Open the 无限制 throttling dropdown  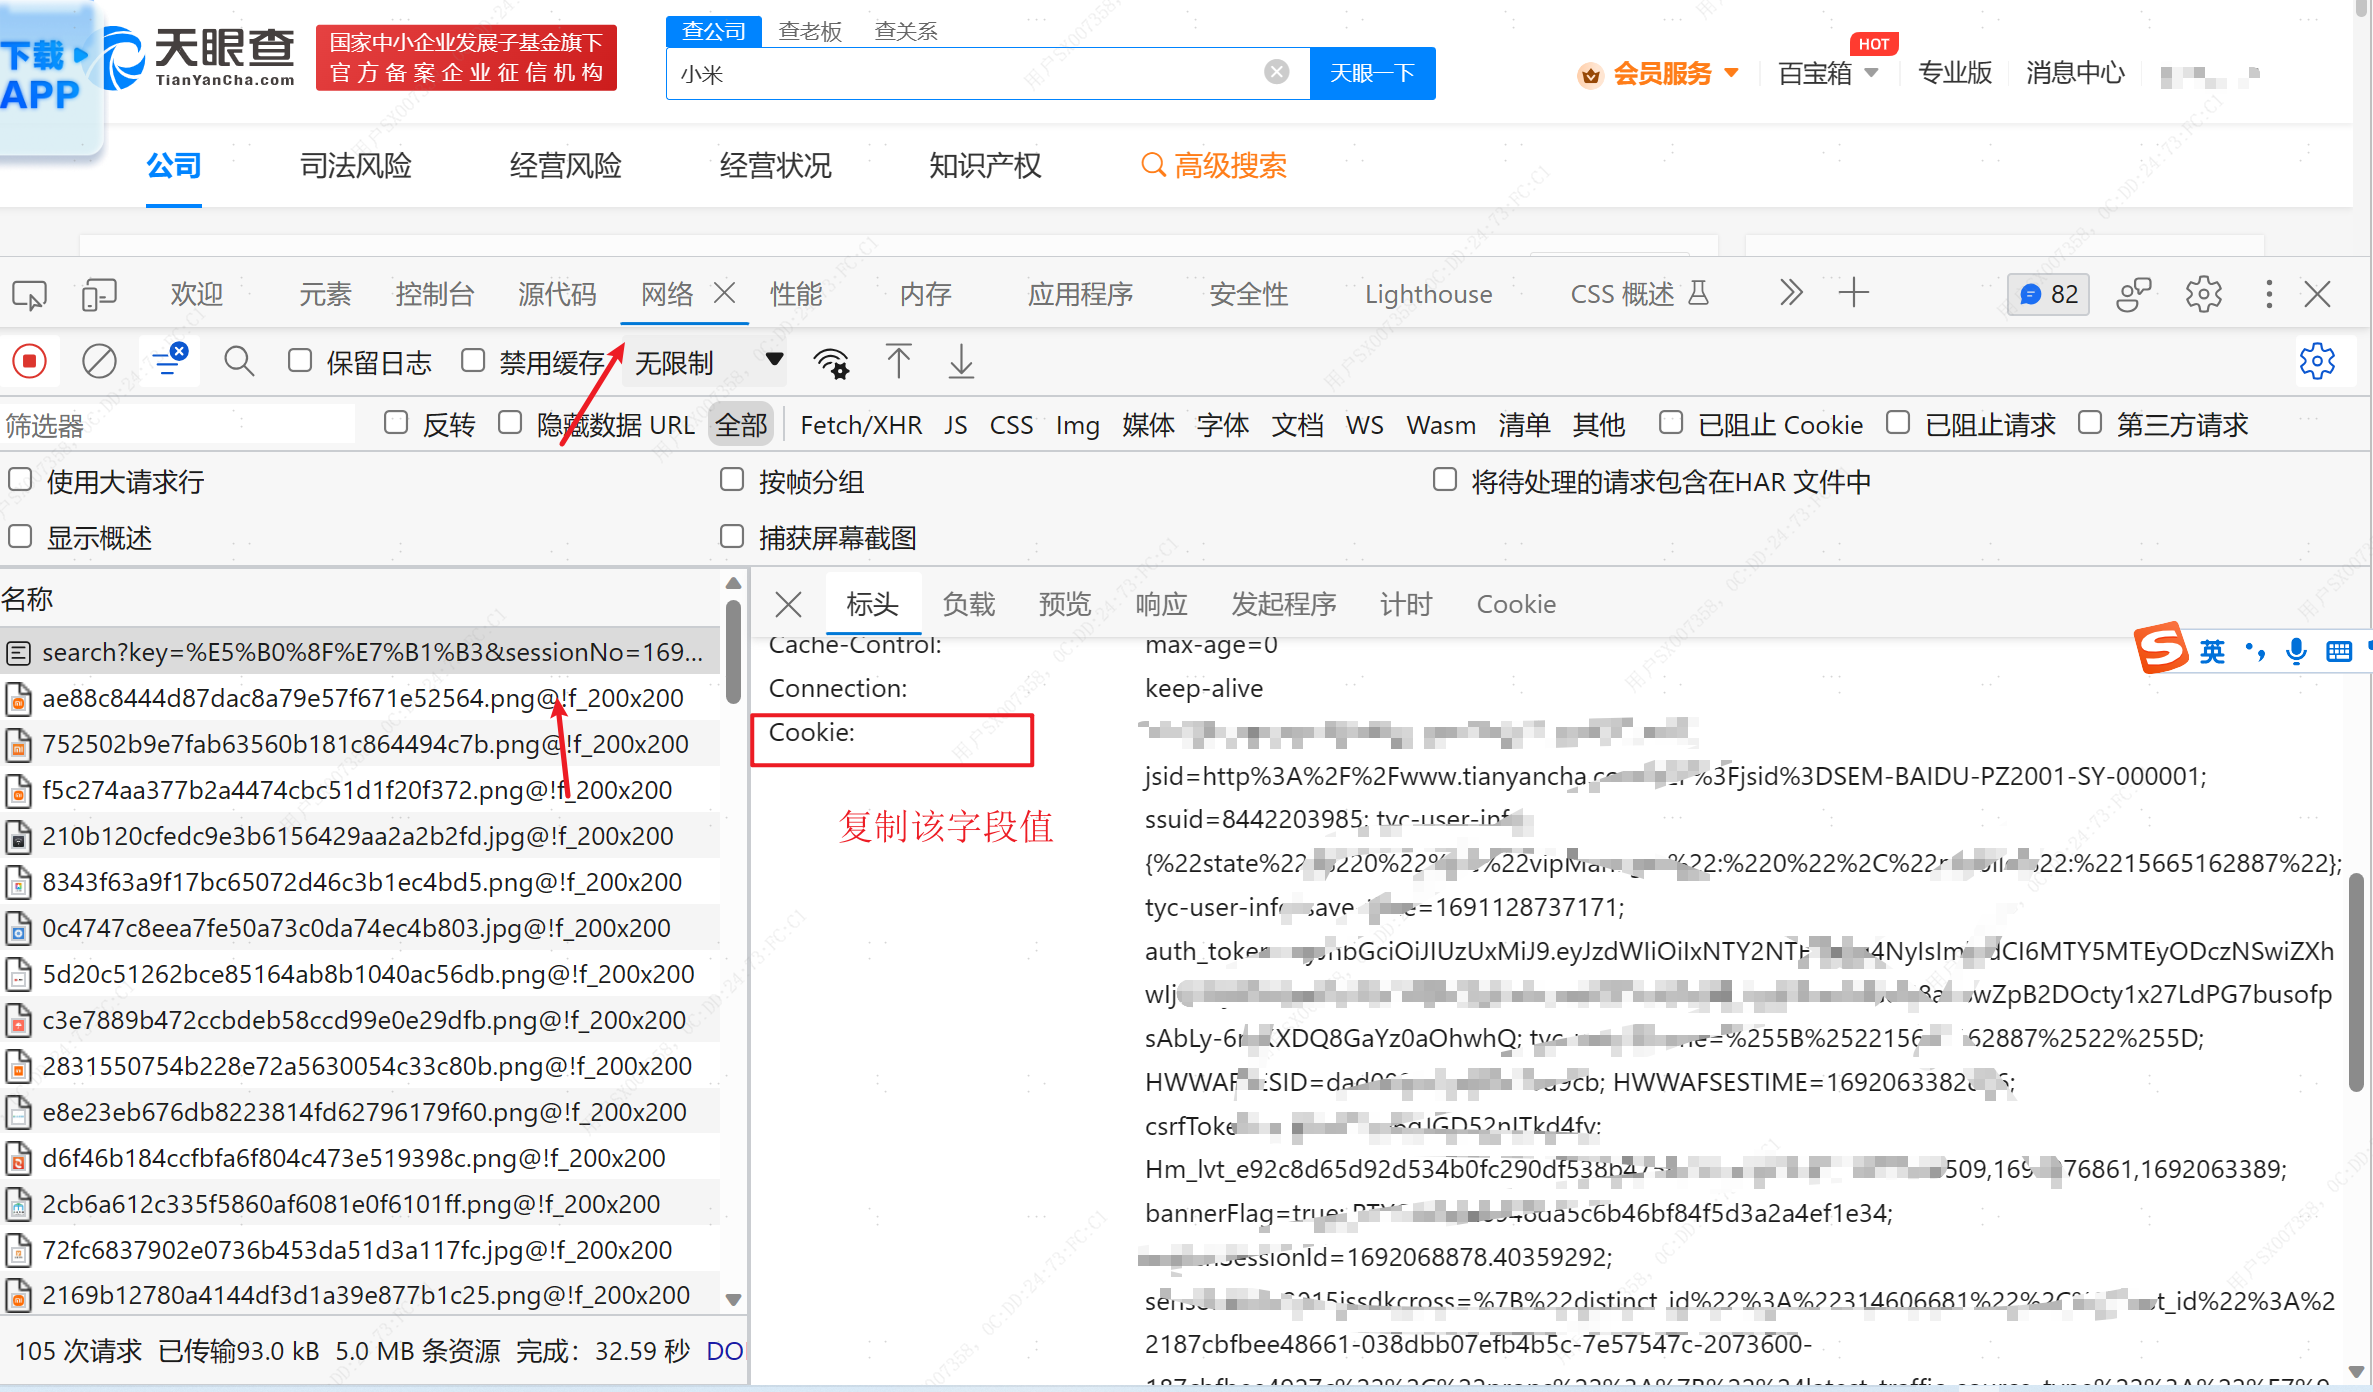[706, 362]
